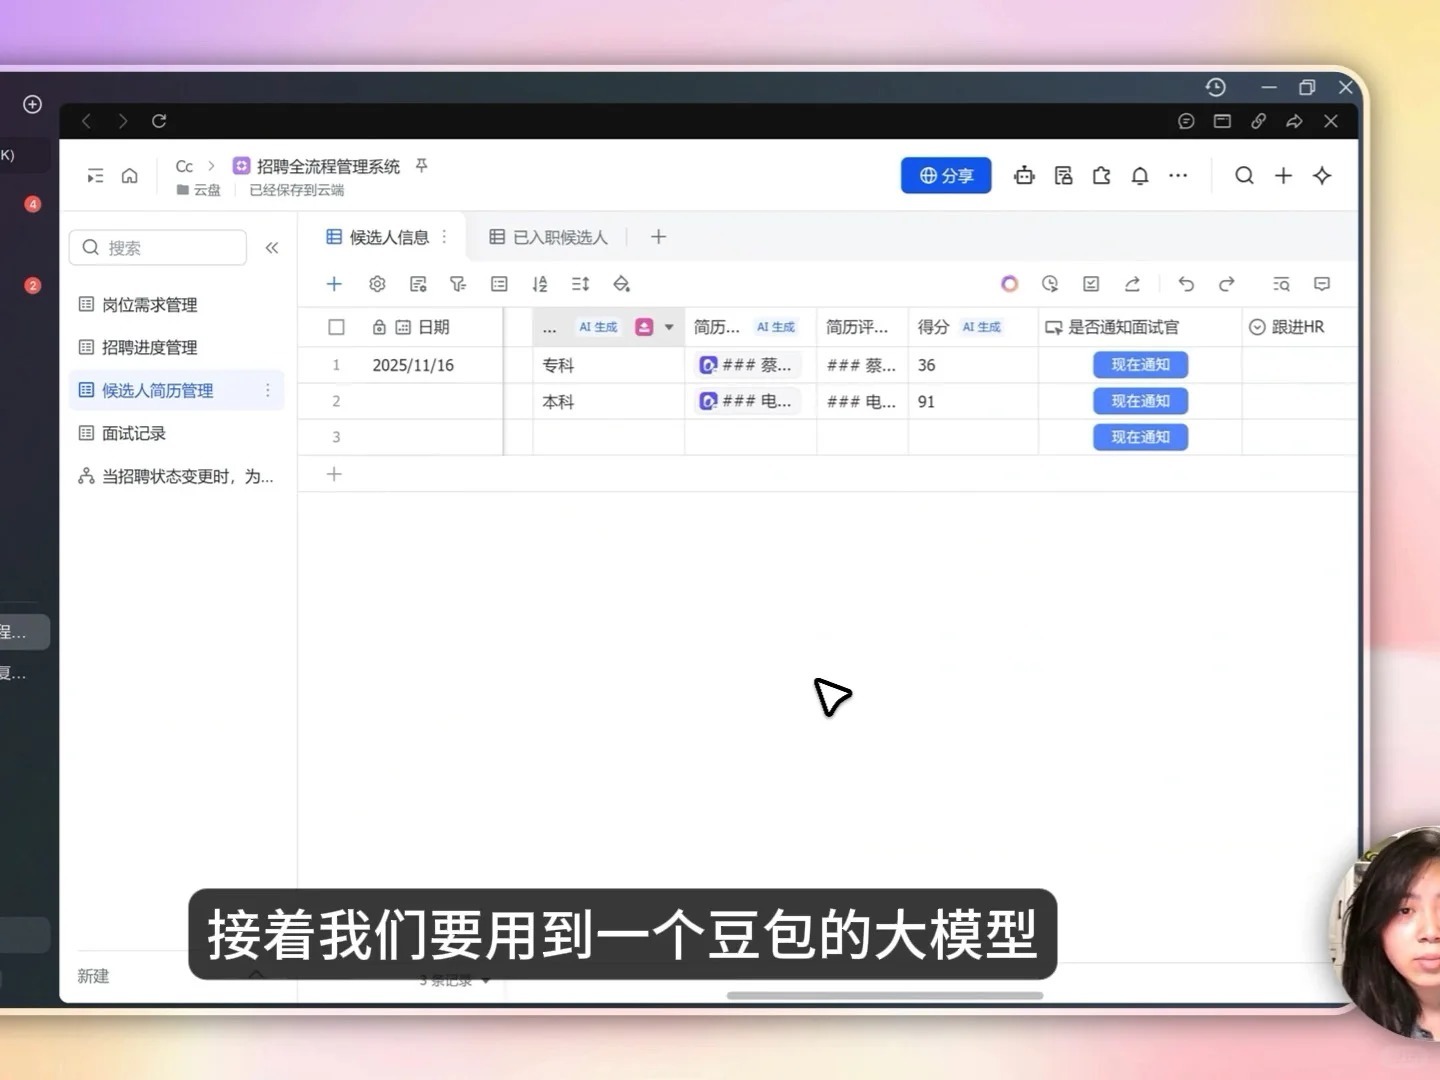The height and width of the screenshot is (1080, 1440).
Task: Open in-table search with the magnifier icon
Action: tap(1281, 284)
